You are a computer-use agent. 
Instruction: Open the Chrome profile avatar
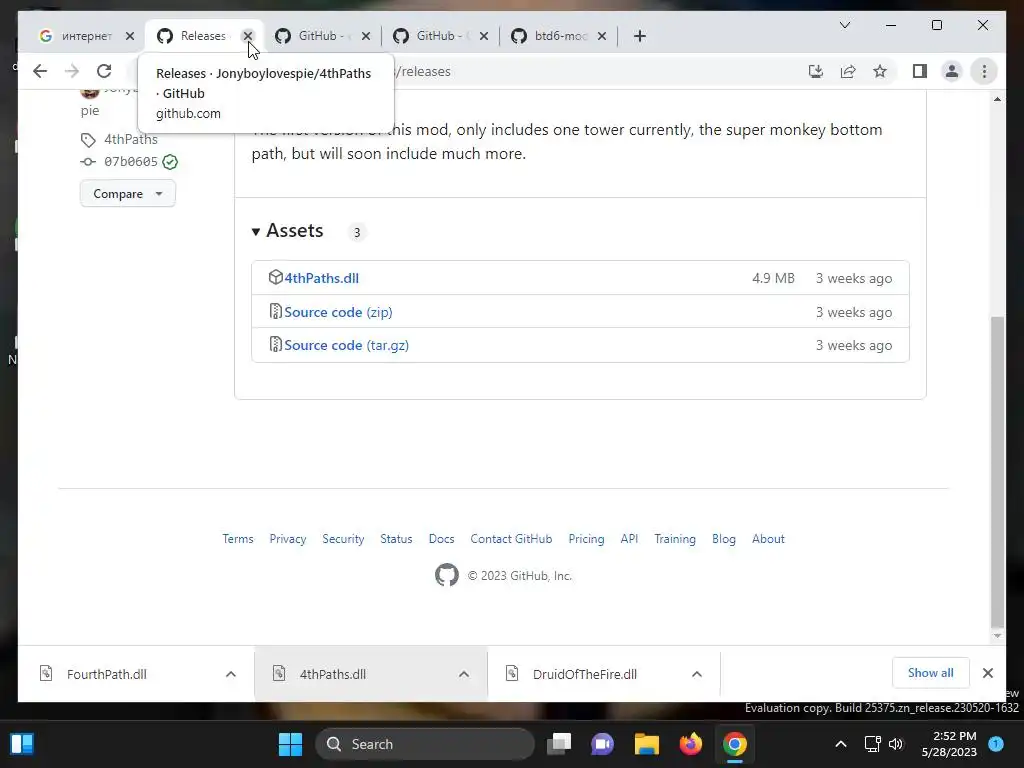(x=952, y=71)
